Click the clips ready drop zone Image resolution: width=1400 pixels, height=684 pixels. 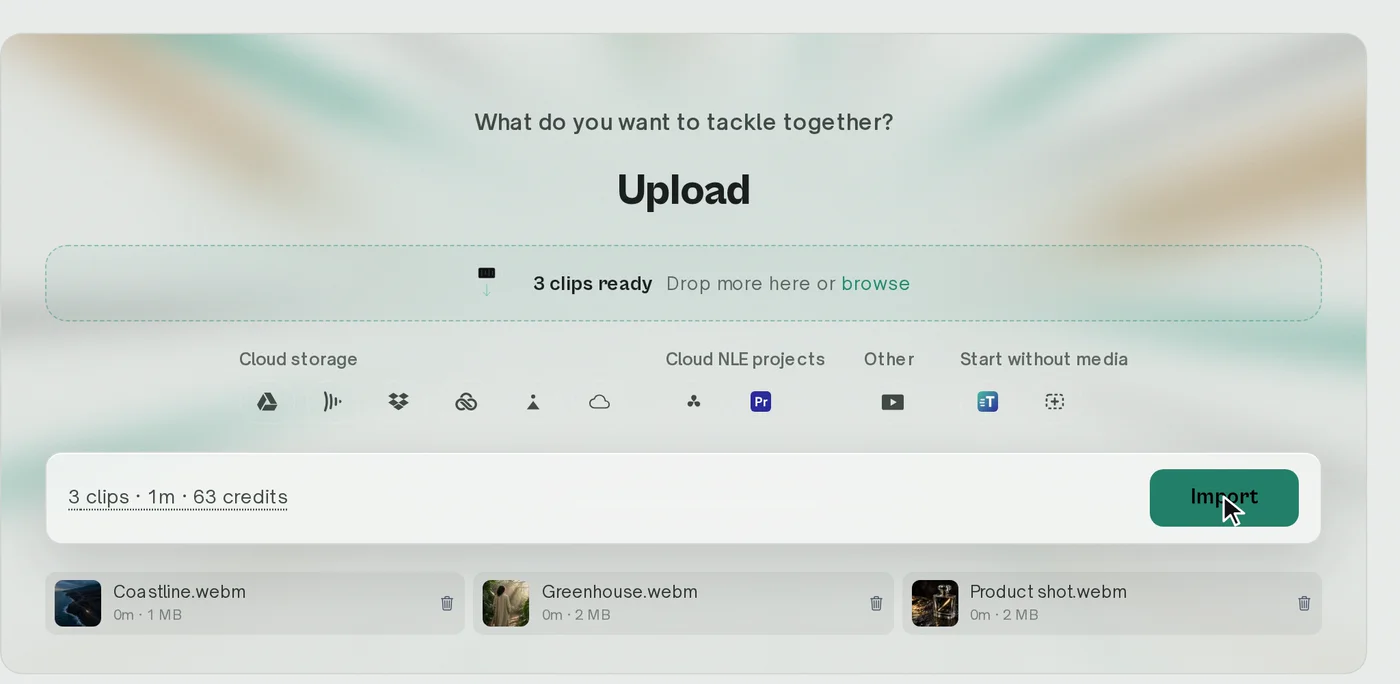pos(683,283)
